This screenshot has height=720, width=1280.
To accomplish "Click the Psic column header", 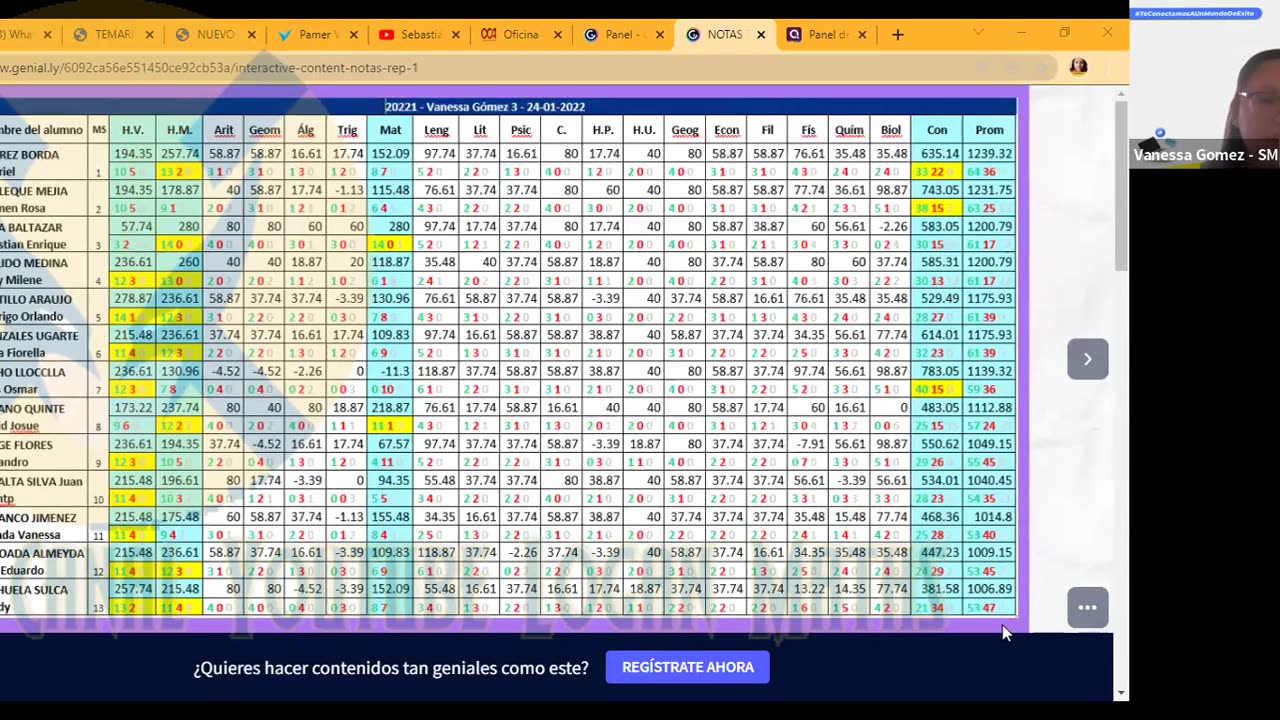I will tap(520, 130).
